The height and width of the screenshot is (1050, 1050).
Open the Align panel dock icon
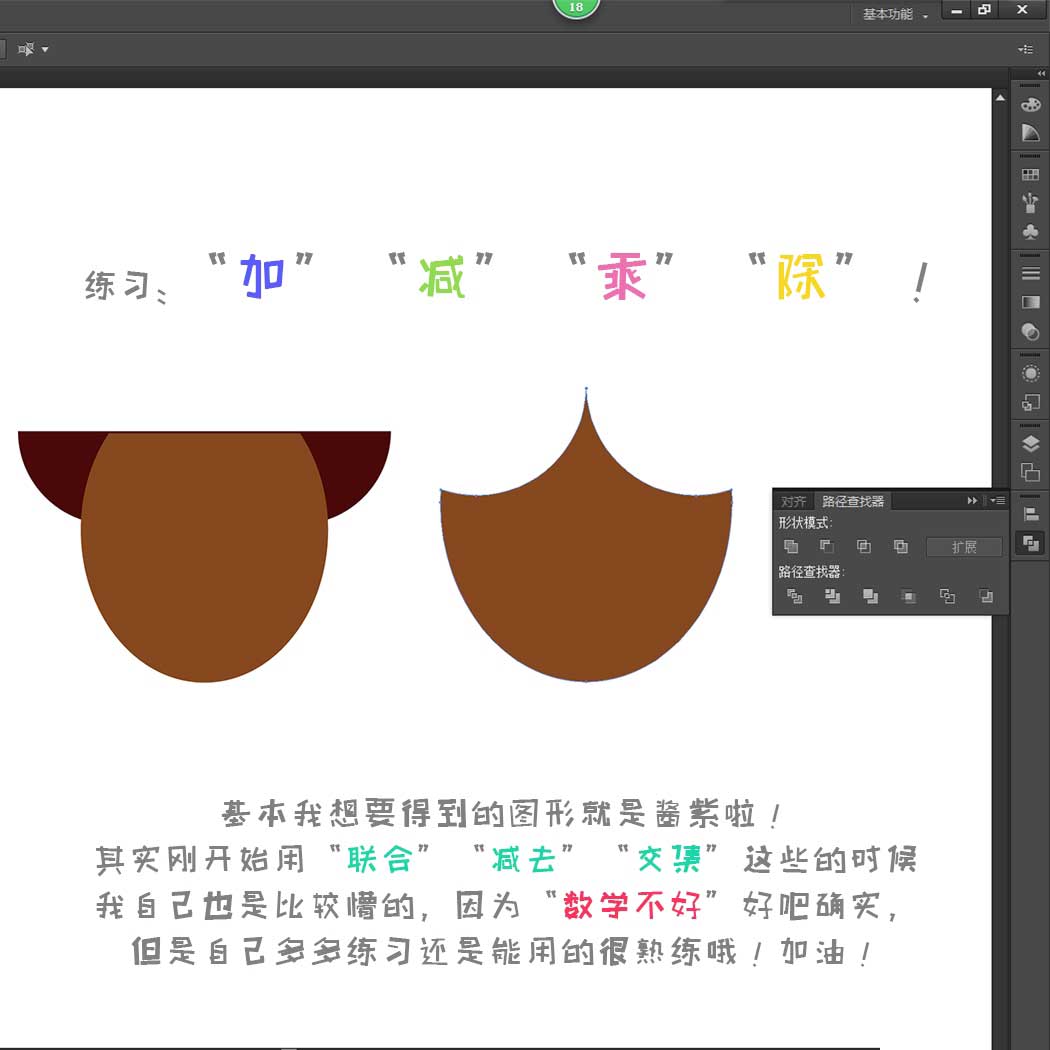pyautogui.click(x=1031, y=514)
